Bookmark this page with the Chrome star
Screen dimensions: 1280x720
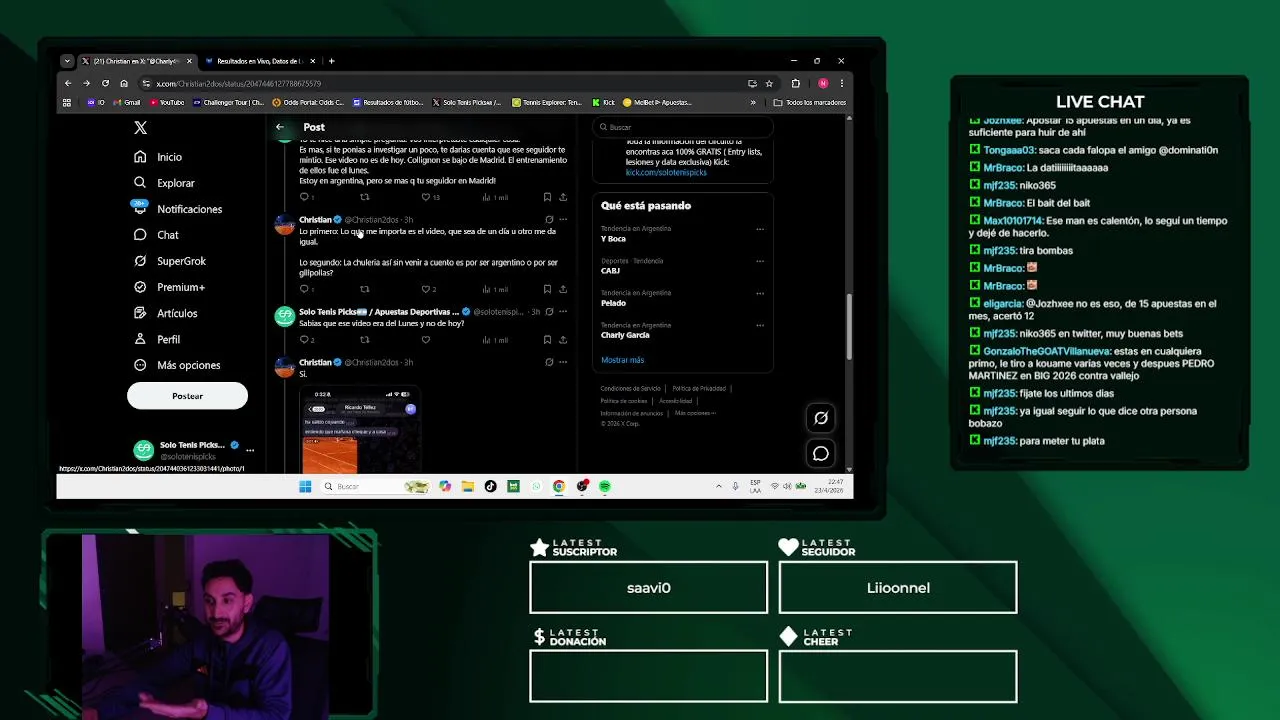[769, 84]
